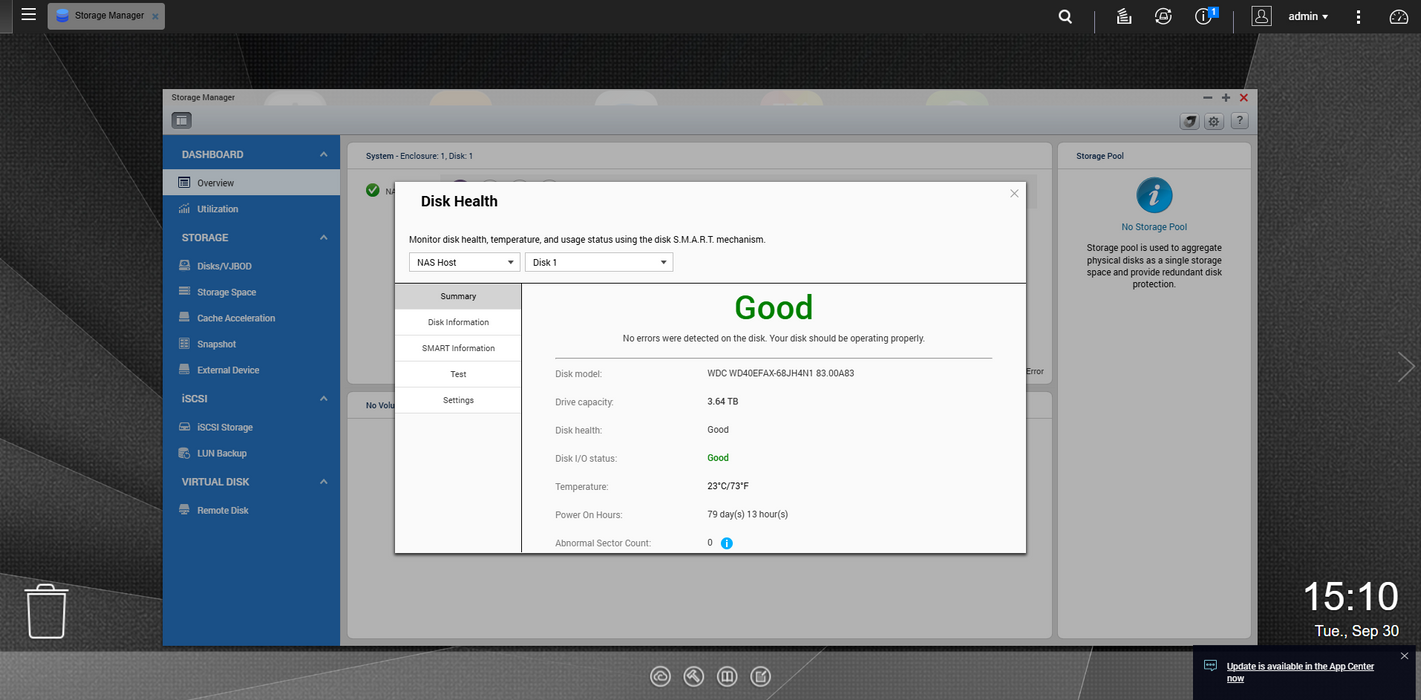Screen dimensions: 1421x700
Task: Open event notifications icon with badge
Action: 1204,16
